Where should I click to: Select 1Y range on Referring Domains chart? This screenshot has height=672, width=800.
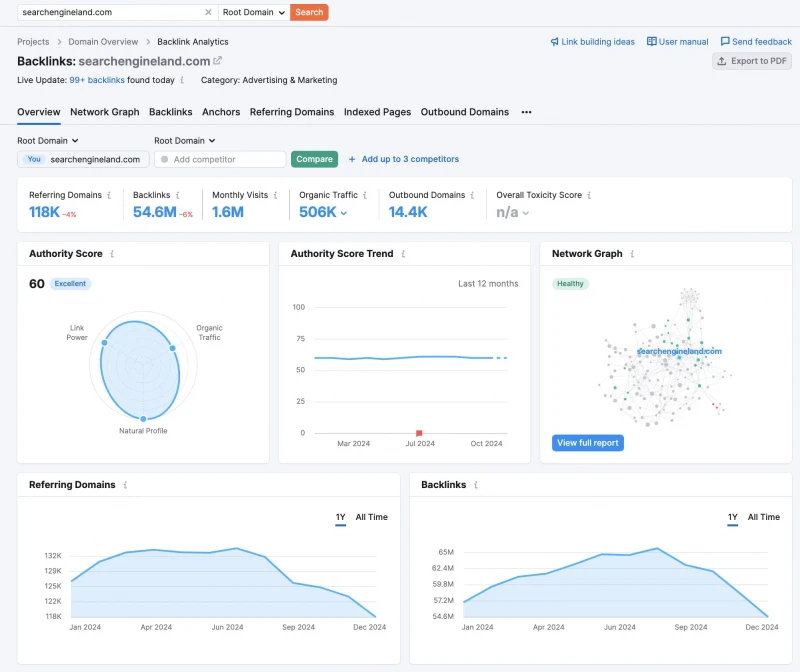pos(340,517)
